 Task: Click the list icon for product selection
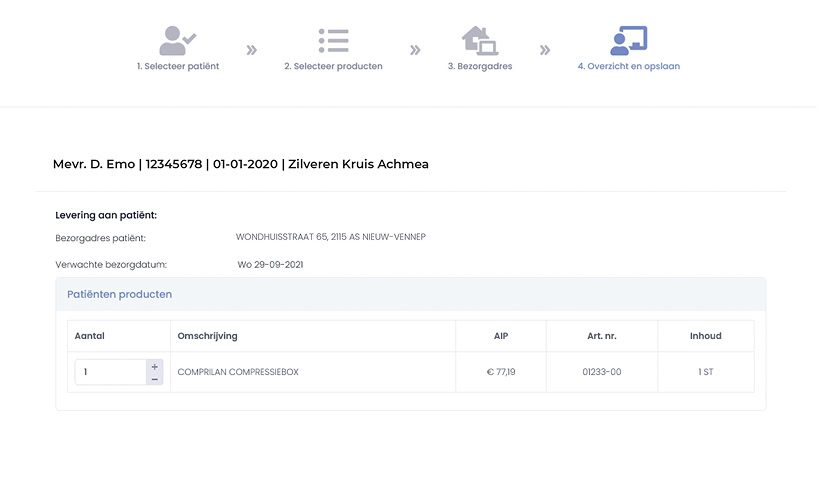pos(333,41)
